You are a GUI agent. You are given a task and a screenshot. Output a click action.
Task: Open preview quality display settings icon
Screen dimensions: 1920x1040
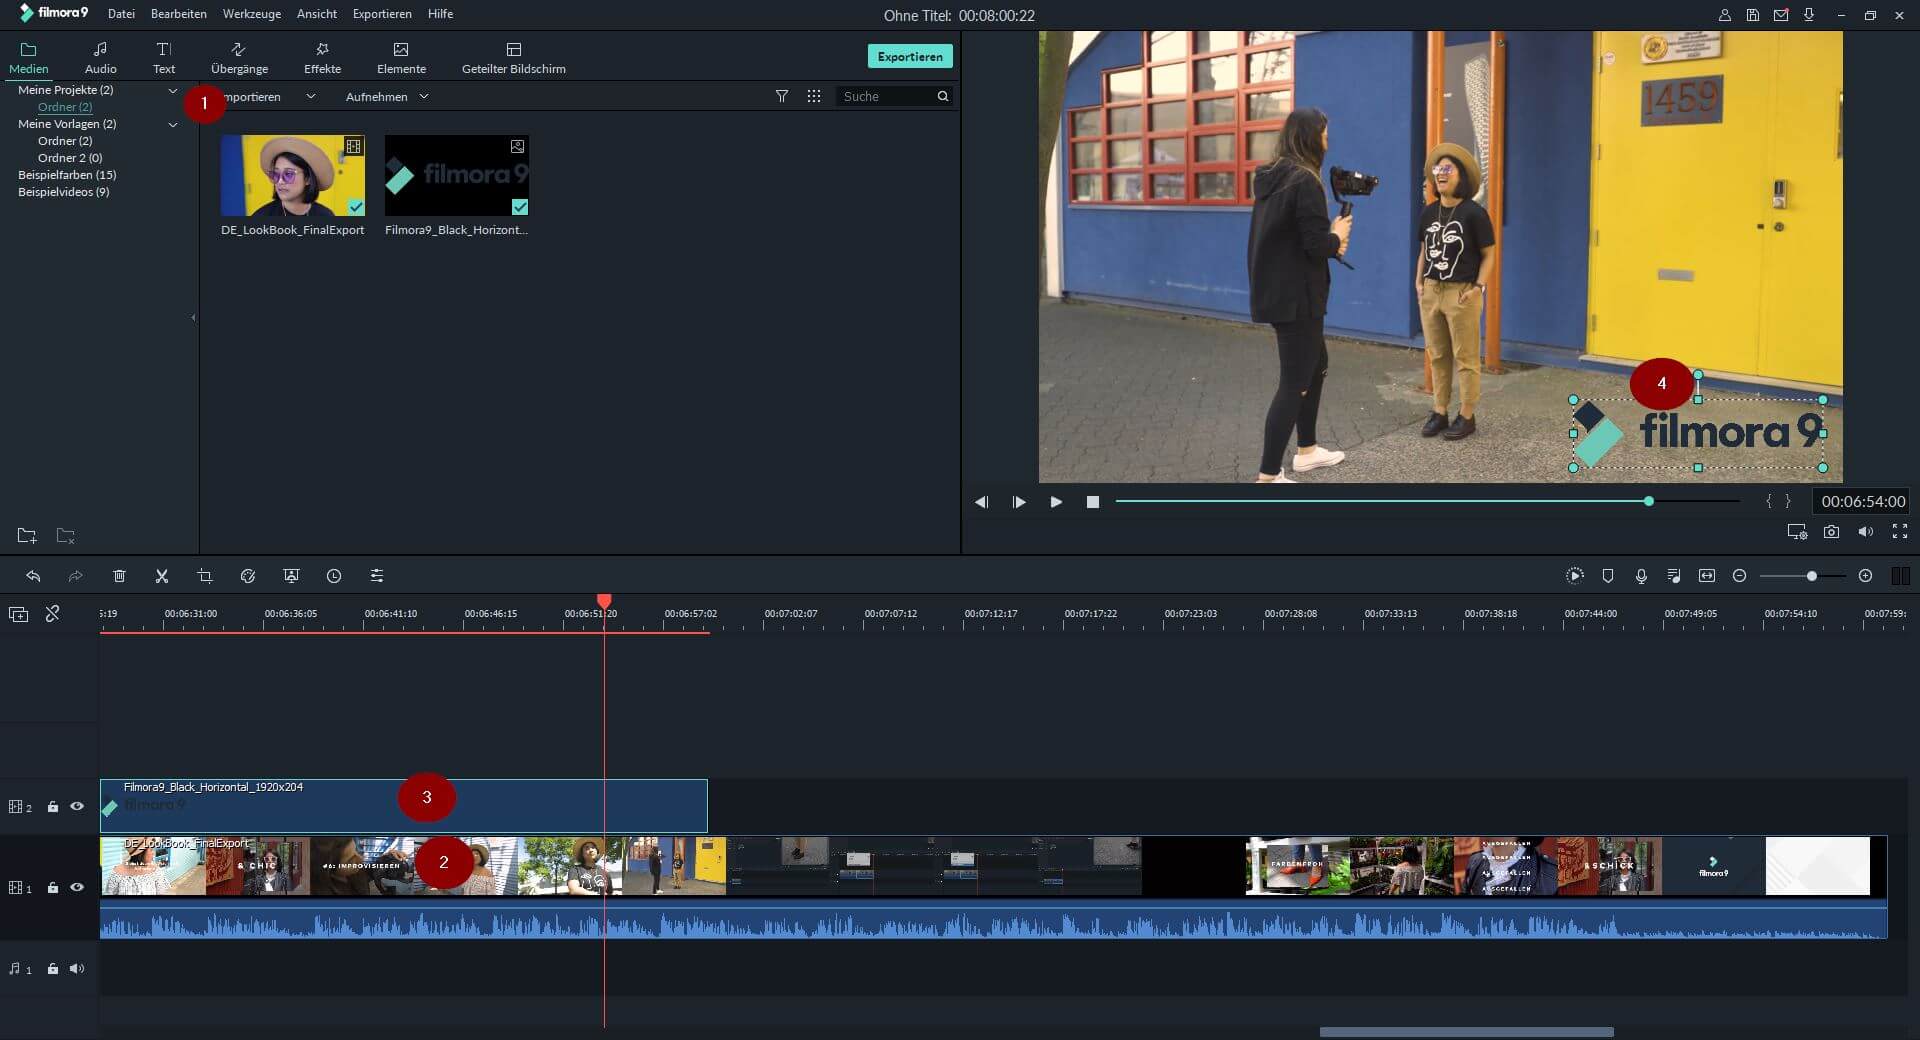click(1797, 532)
